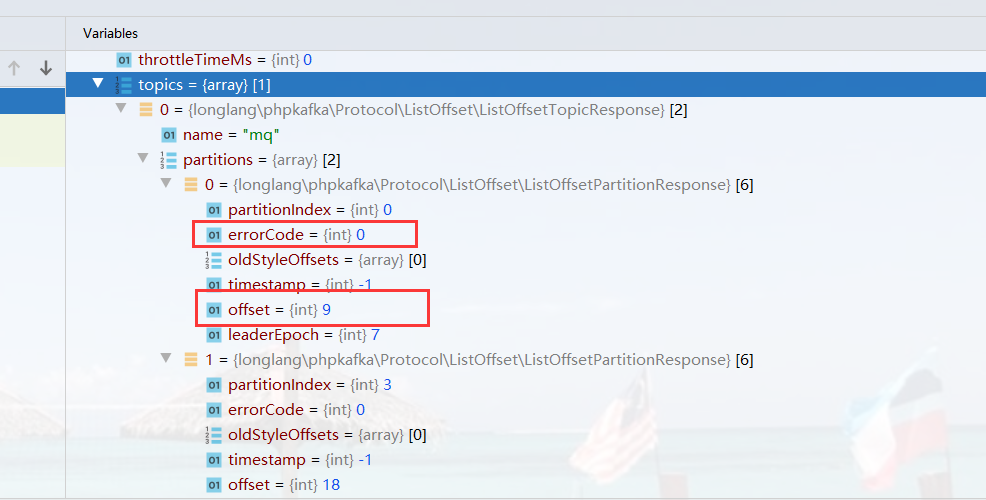Select the partitionIndex = 3 row
Image resolution: width=986 pixels, height=500 pixels.
pos(526,384)
